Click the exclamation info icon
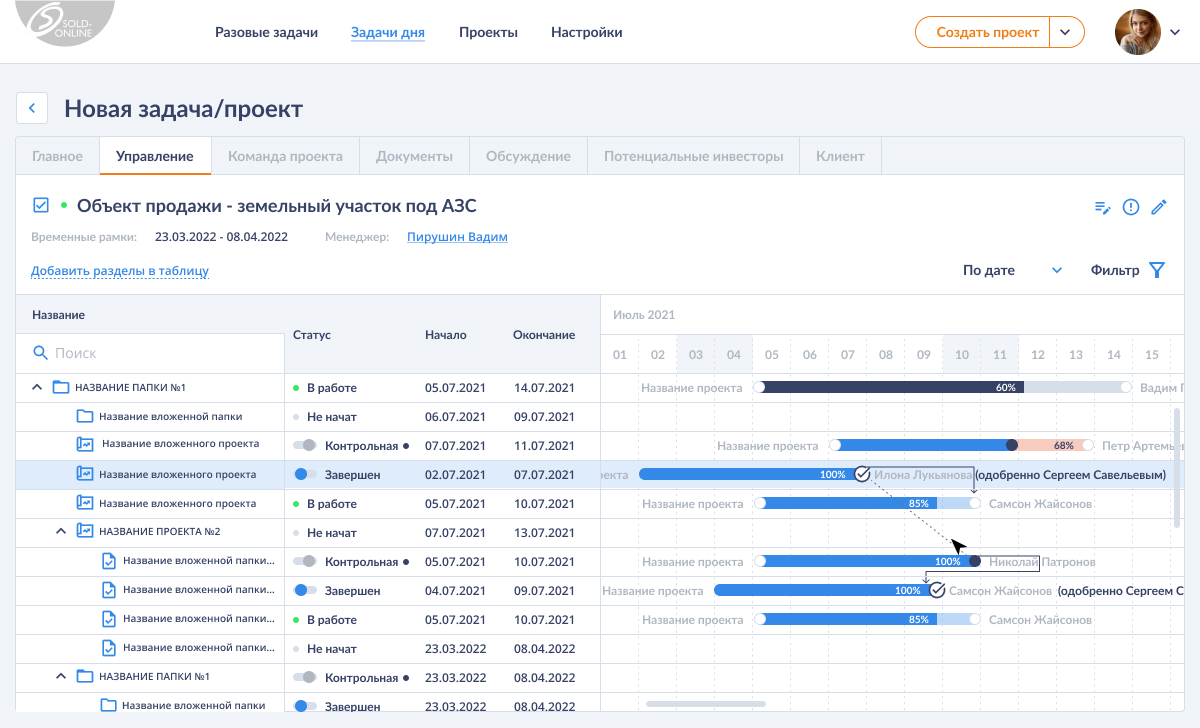Viewport: 1200px width, 728px height. [x=1131, y=207]
